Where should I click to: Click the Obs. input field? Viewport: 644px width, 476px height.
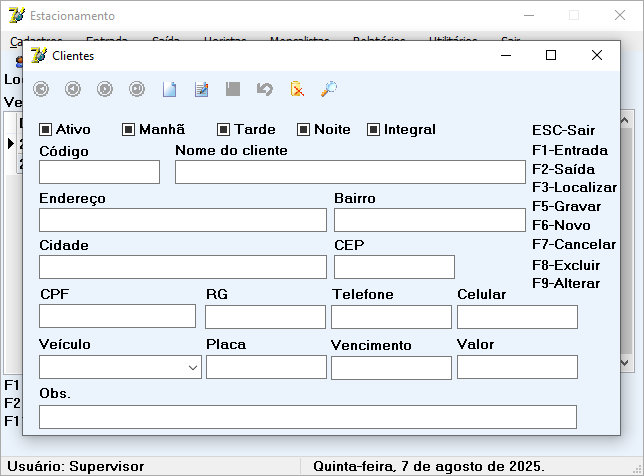click(308, 417)
